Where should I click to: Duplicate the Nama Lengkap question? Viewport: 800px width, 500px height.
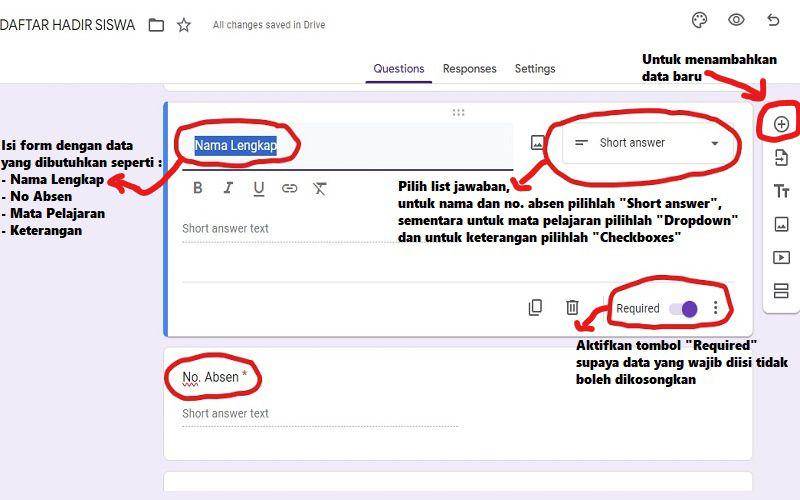coord(535,308)
